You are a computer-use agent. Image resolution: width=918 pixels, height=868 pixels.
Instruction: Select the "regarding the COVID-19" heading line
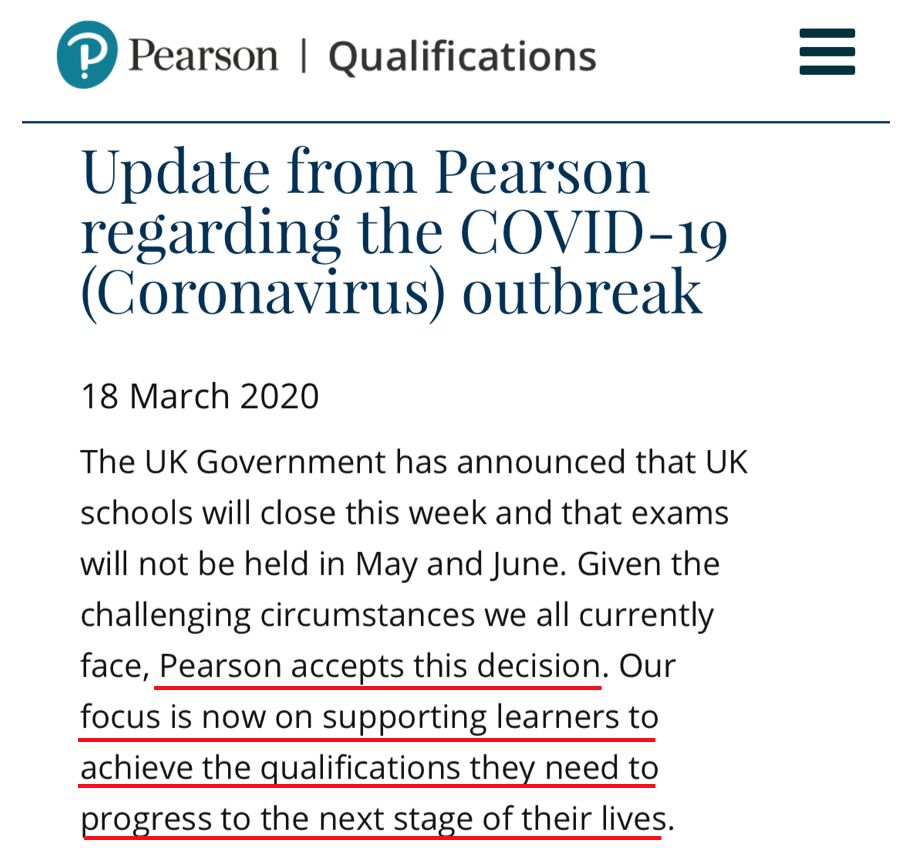[403, 231]
